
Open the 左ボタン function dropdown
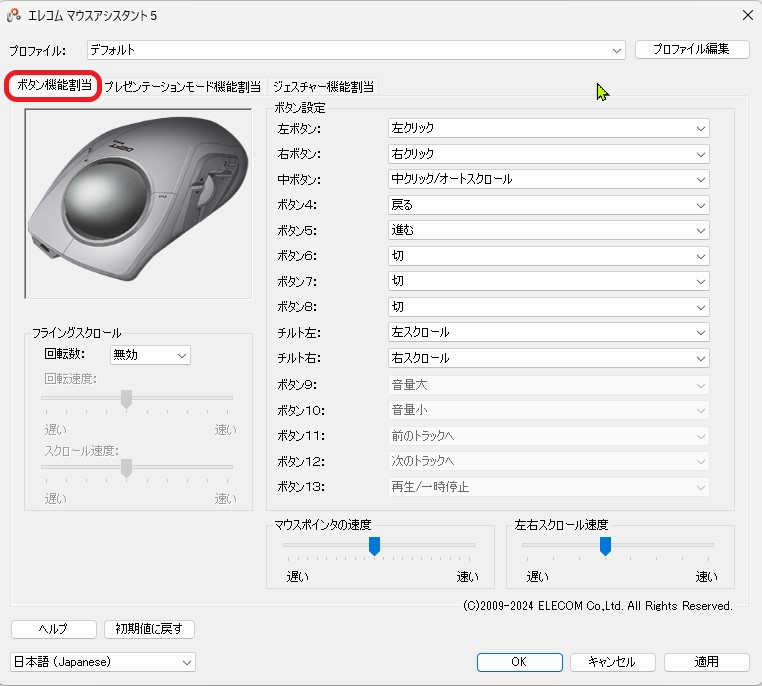pos(549,128)
